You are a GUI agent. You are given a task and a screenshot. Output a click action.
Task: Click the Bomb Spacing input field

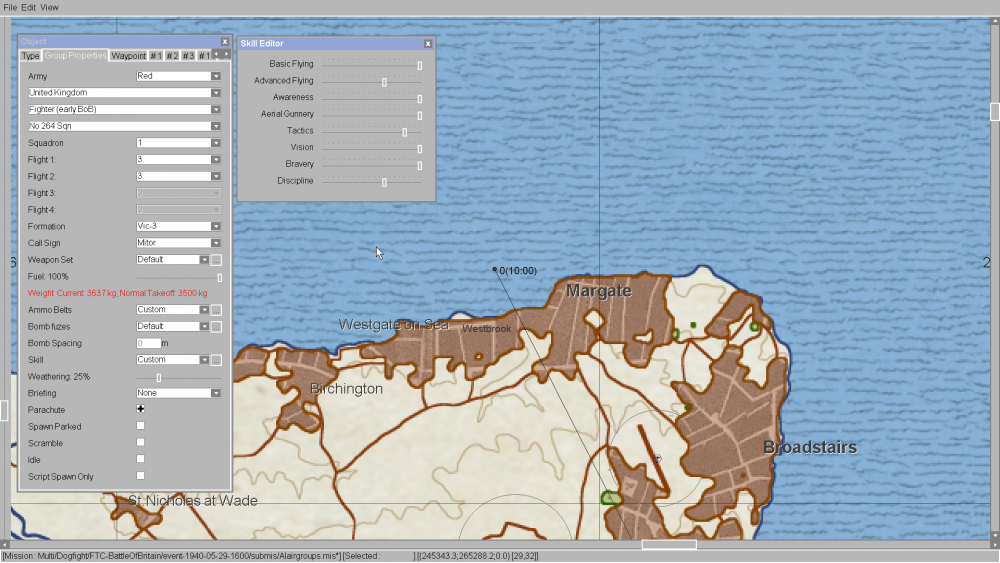click(148, 343)
